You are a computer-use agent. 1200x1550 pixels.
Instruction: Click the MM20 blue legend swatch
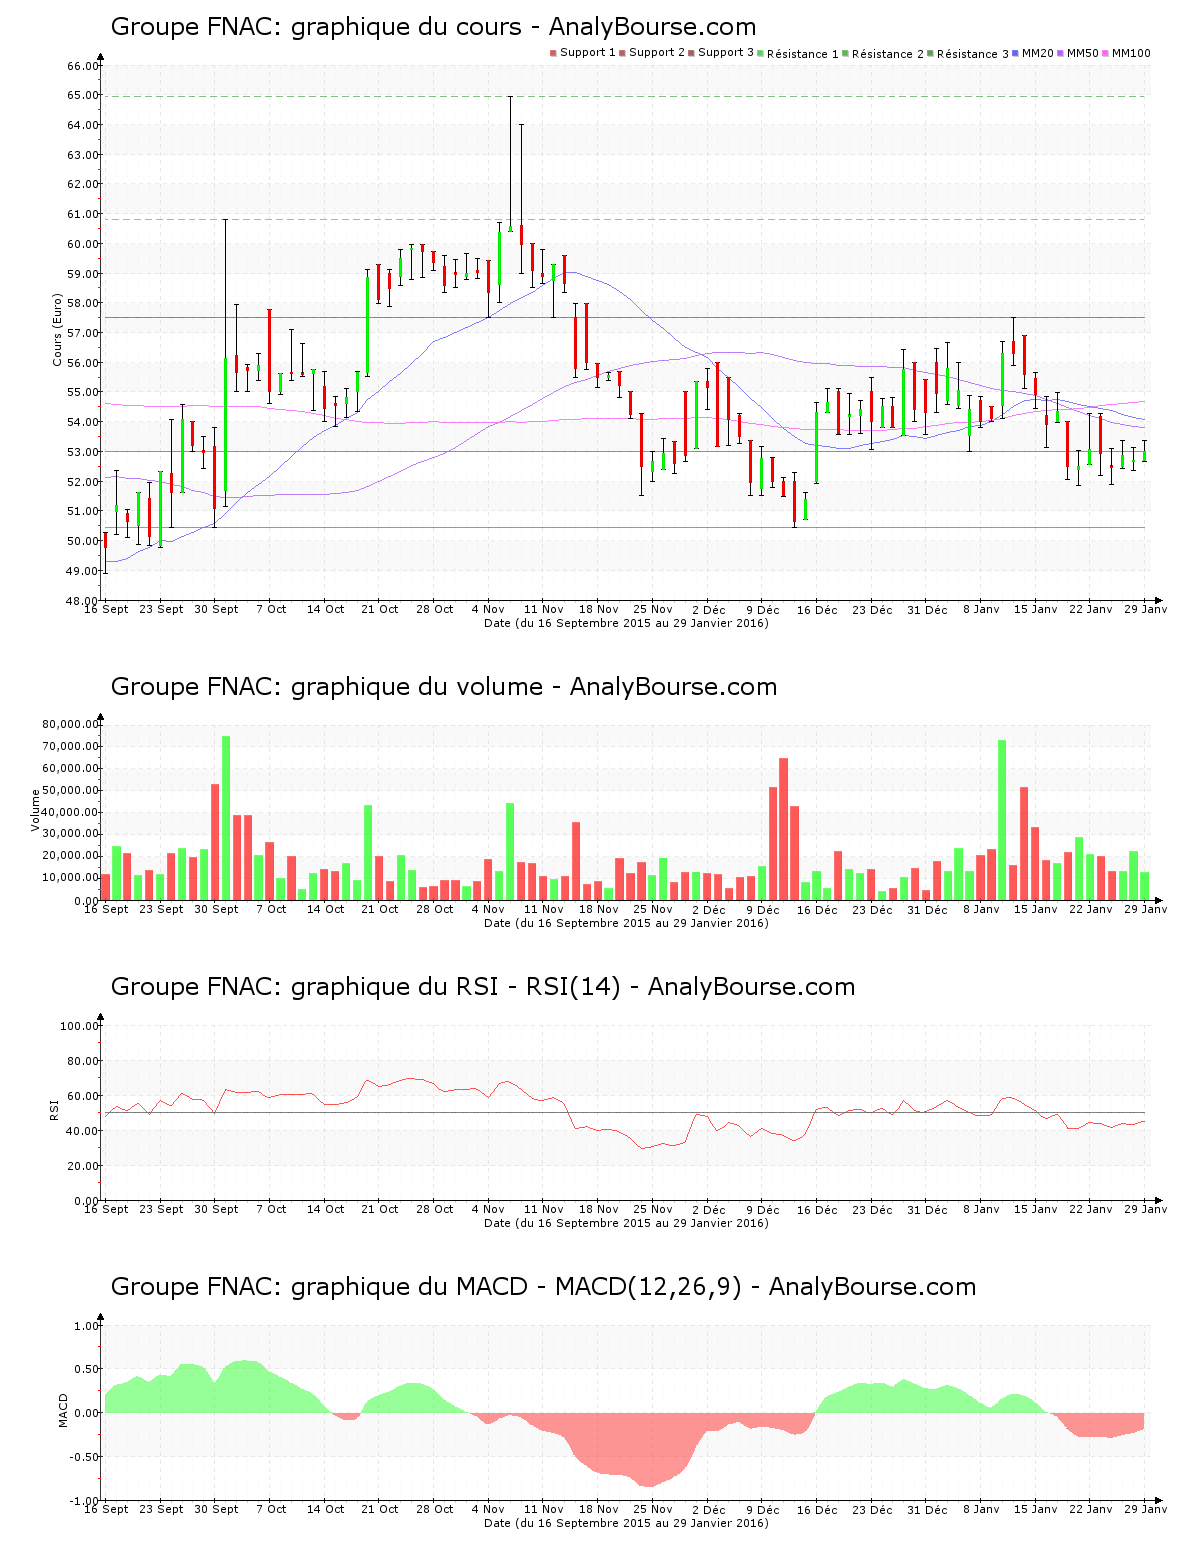[x=1016, y=53]
